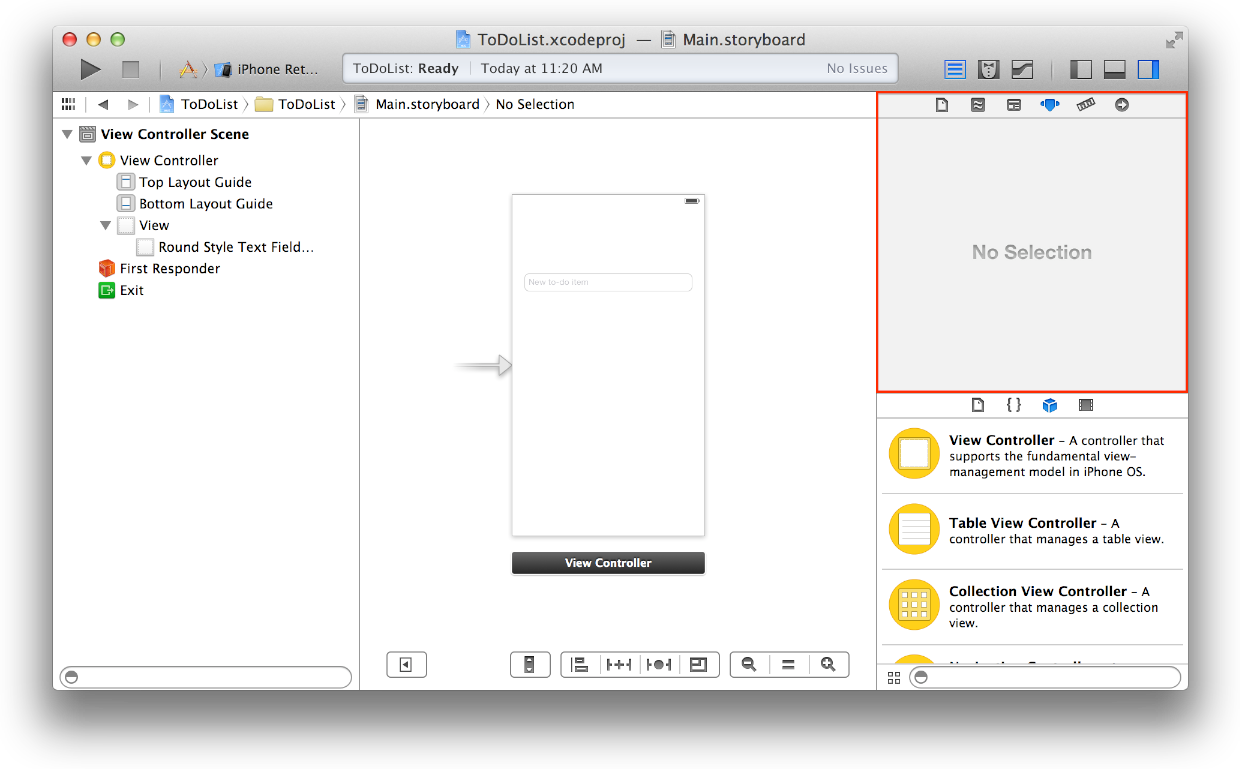Image resolution: width=1240 pixels, height=769 pixels.
Task: Choose the iPhone Retina destination in scheme selector
Action: (268, 69)
